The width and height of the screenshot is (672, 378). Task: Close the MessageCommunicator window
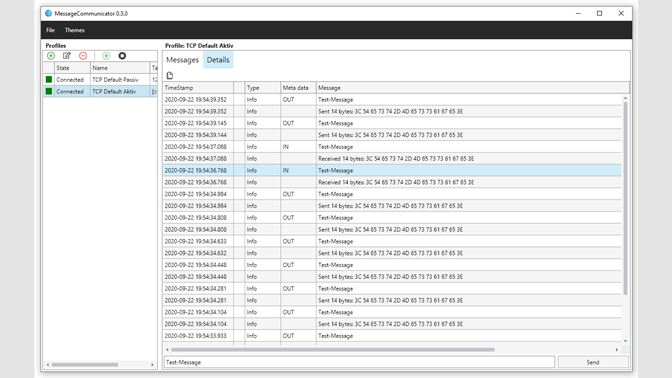pyautogui.click(x=621, y=13)
